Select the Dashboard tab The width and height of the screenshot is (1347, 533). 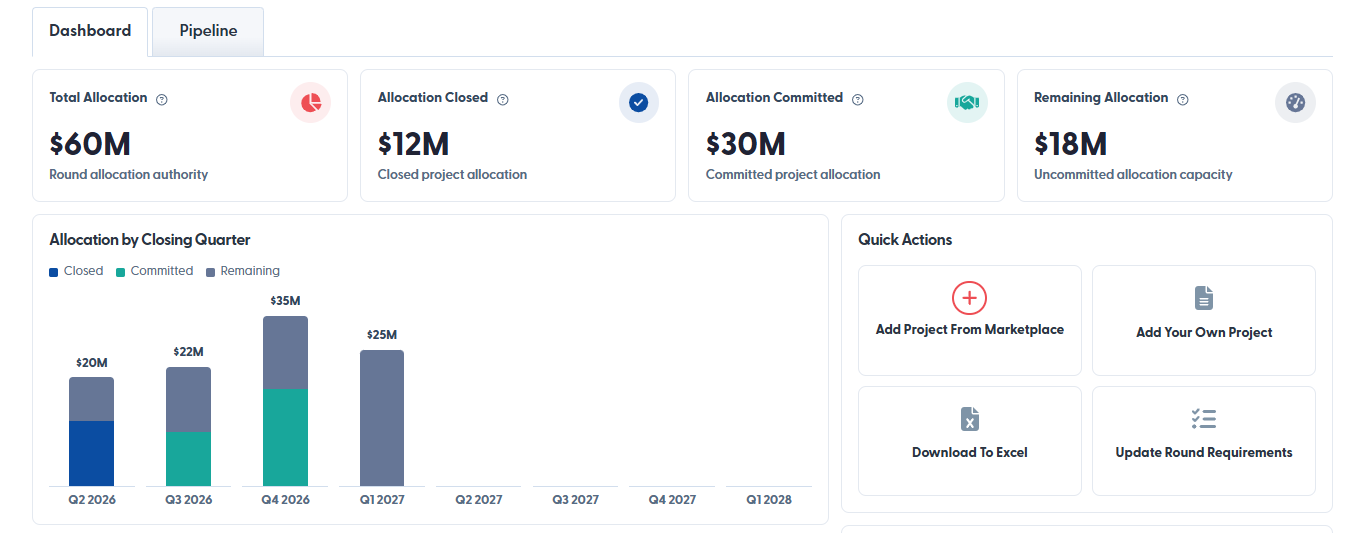point(90,31)
